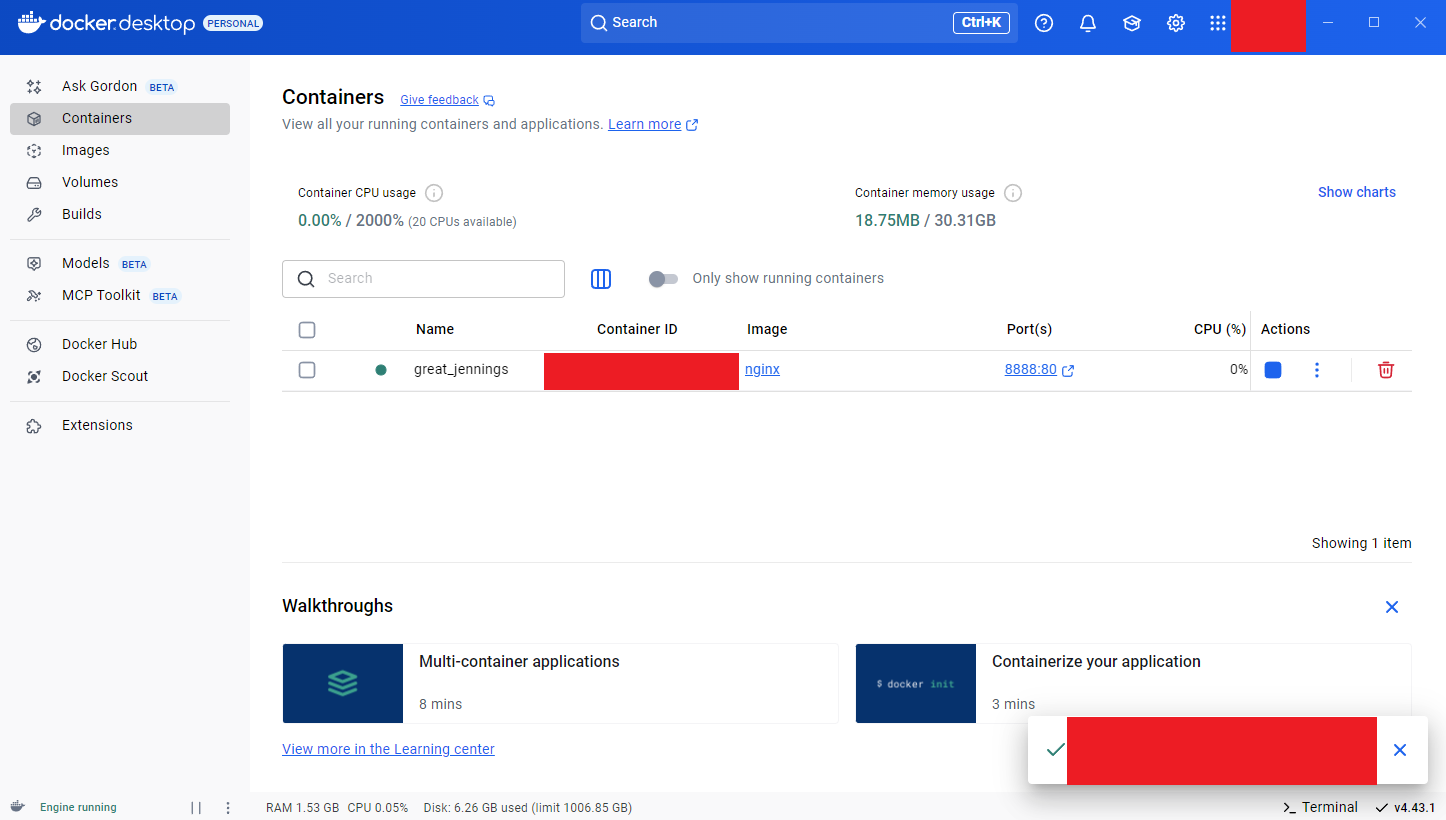Open Models beta section
The image size is (1446, 820).
[x=120, y=264]
